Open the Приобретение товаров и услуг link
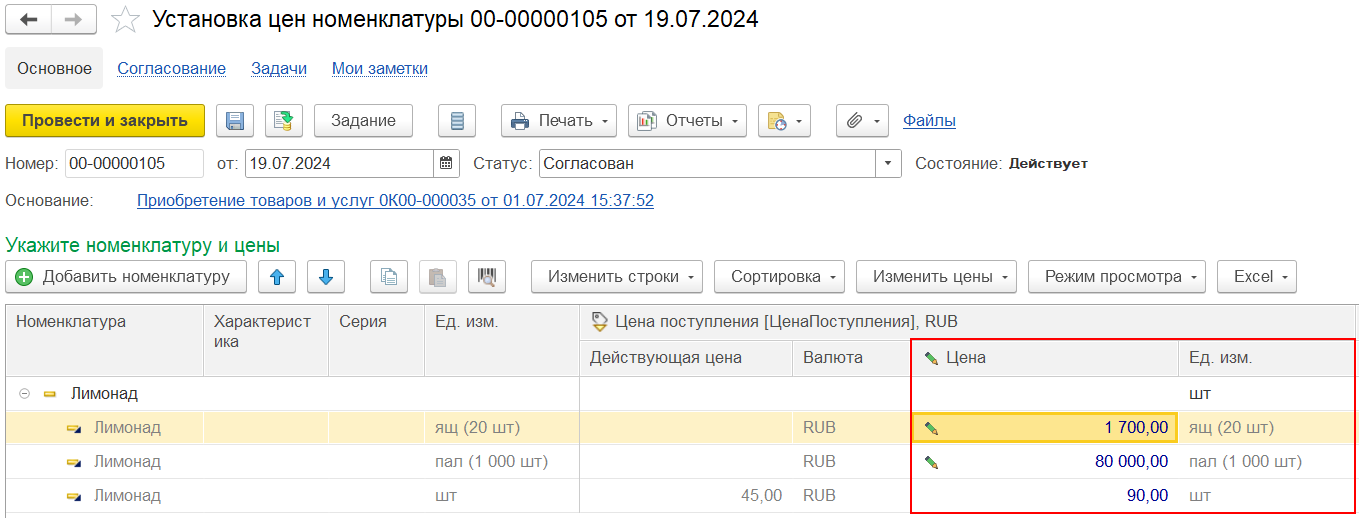This screenshot has height=518, width=1359. pos(395,200)
